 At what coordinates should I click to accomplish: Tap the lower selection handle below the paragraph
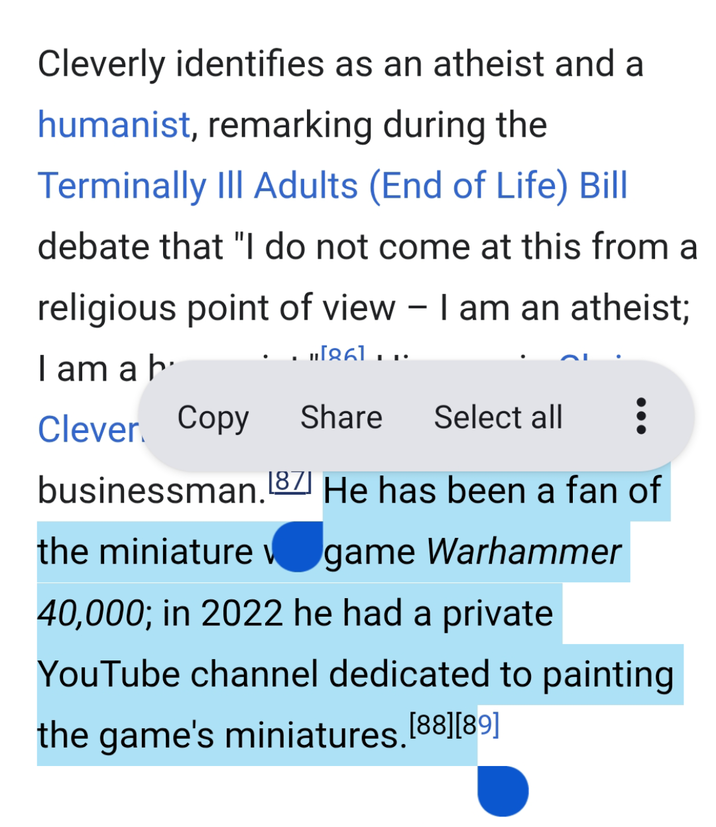click(x=503, y=791)
